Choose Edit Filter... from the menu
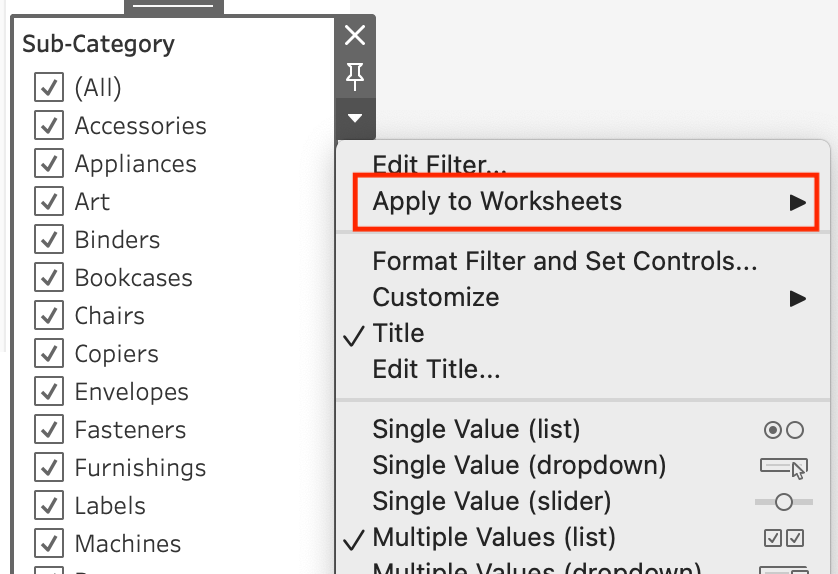Image resolution: width=838 pixels, height=574 pixels. pos(440,165)
